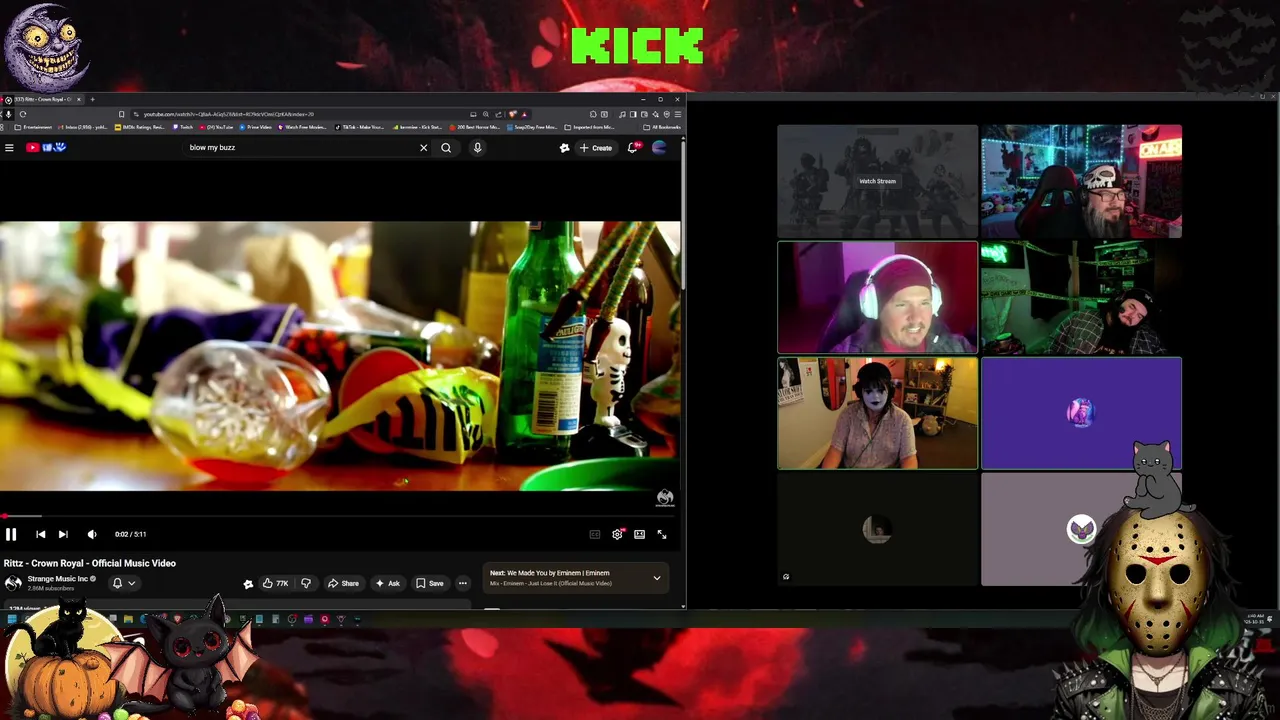Select the face-paint participant webcam tile
The height and width of the screenshot is (720, 1280).
click(877, 413)
